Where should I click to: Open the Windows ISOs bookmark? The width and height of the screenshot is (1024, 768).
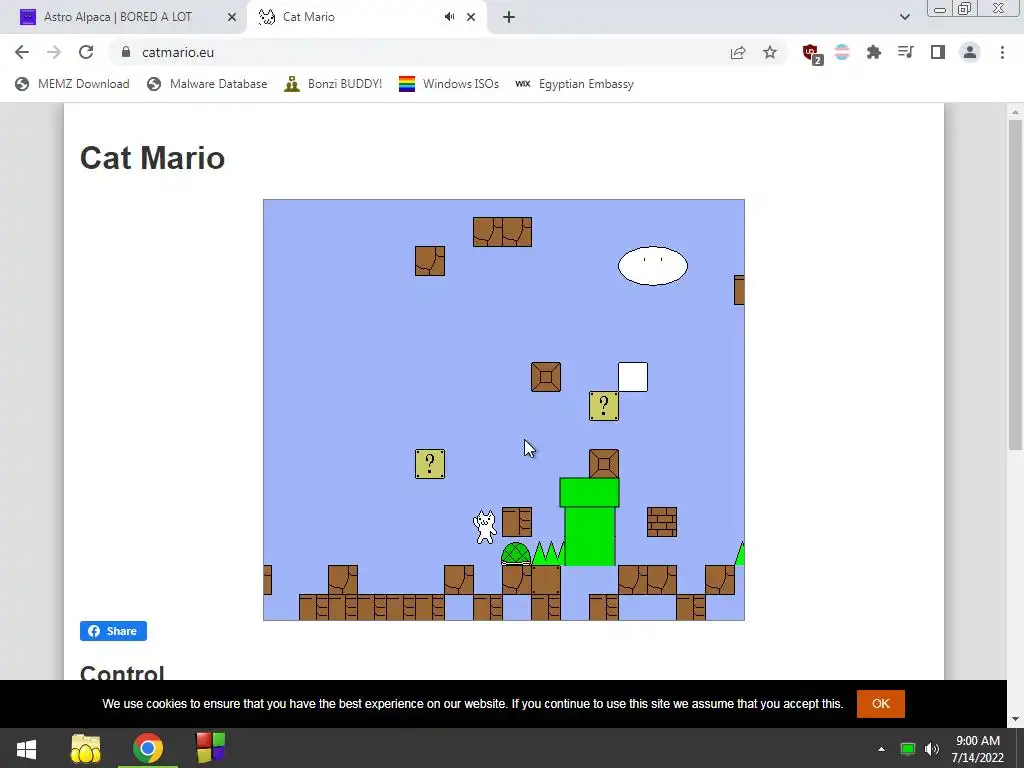[449, 84]
